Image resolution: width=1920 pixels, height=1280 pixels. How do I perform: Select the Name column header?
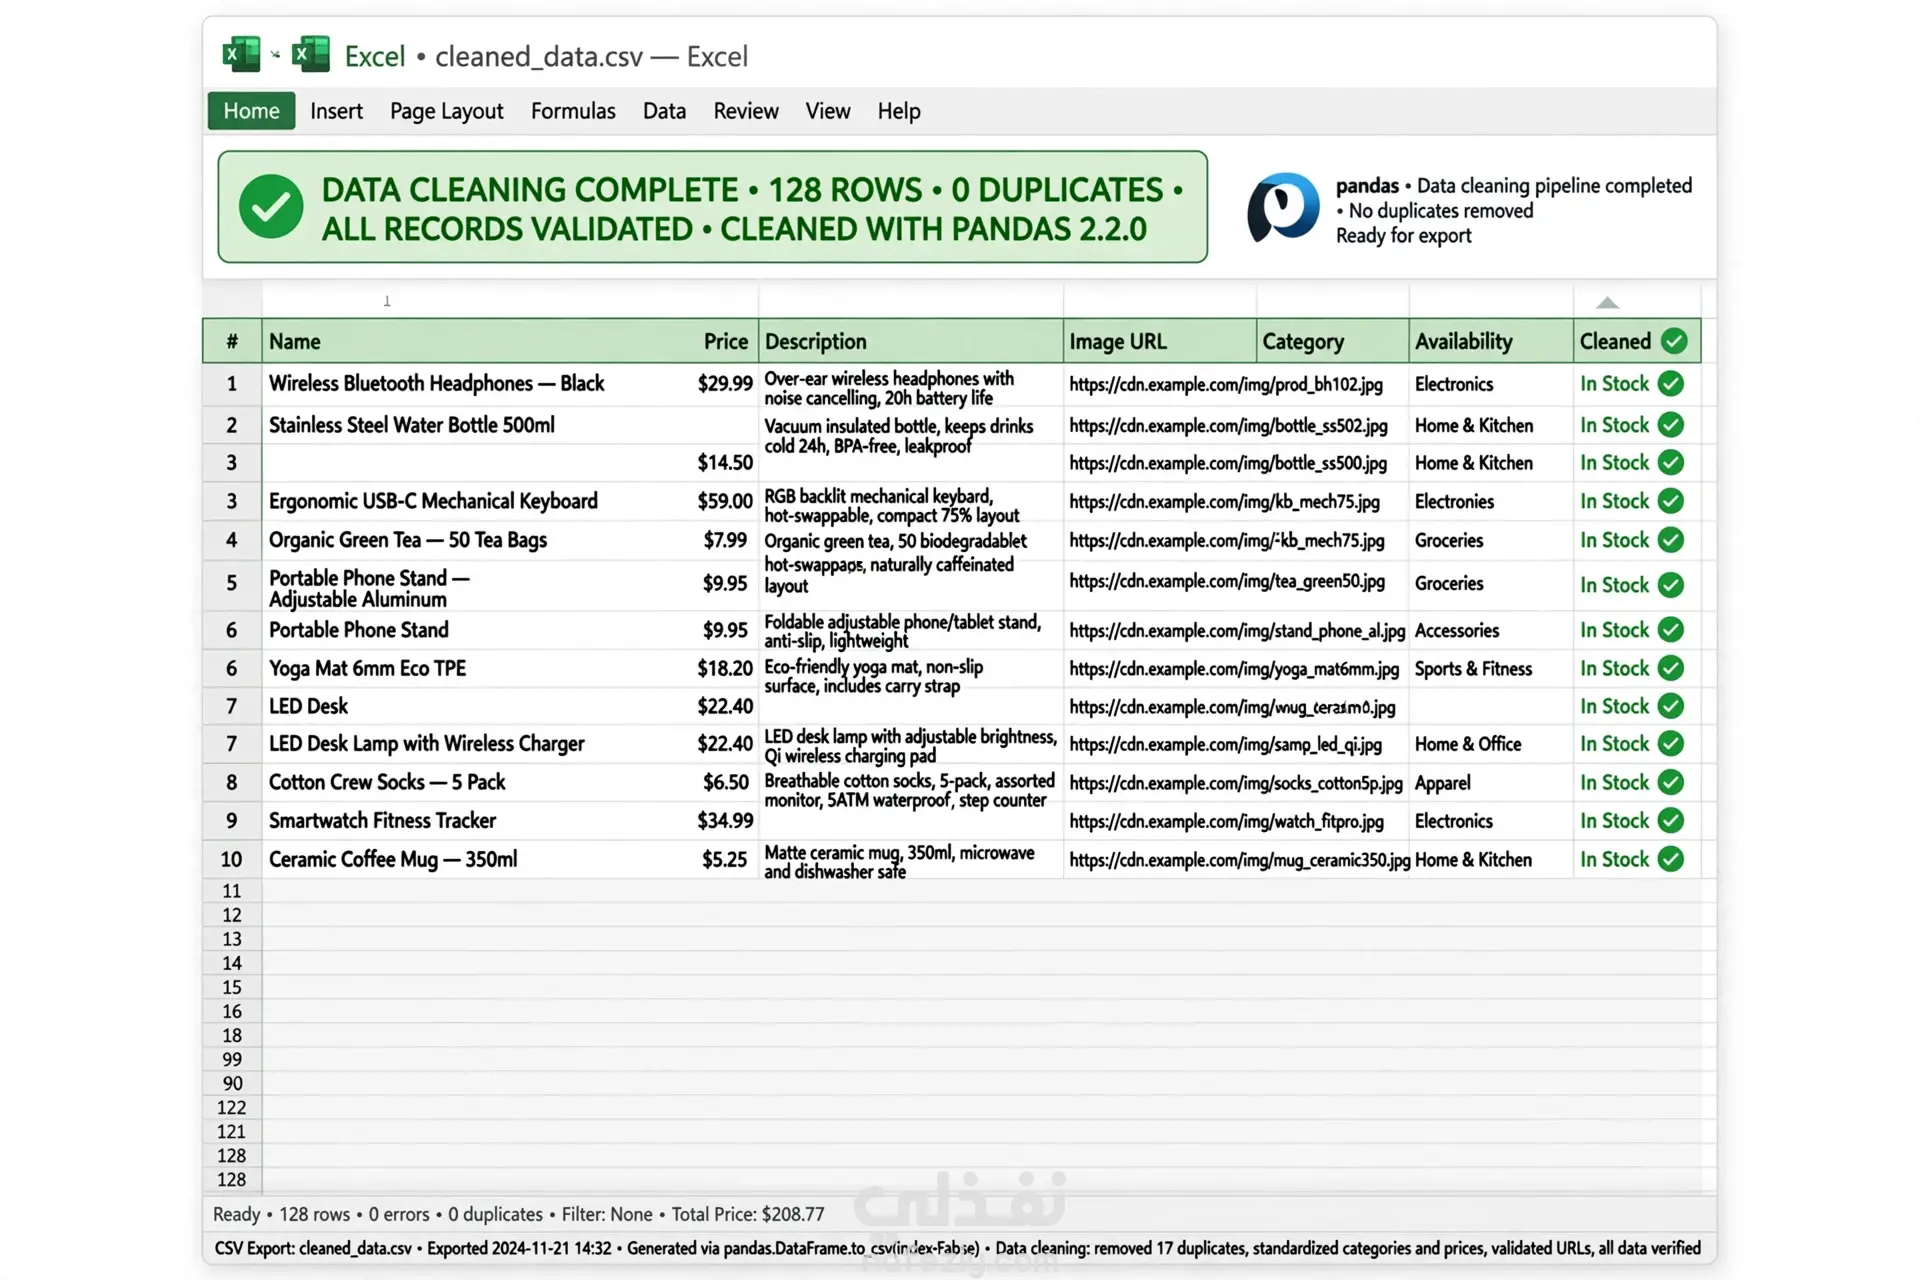pyautogui.click(x=295, y=341)
